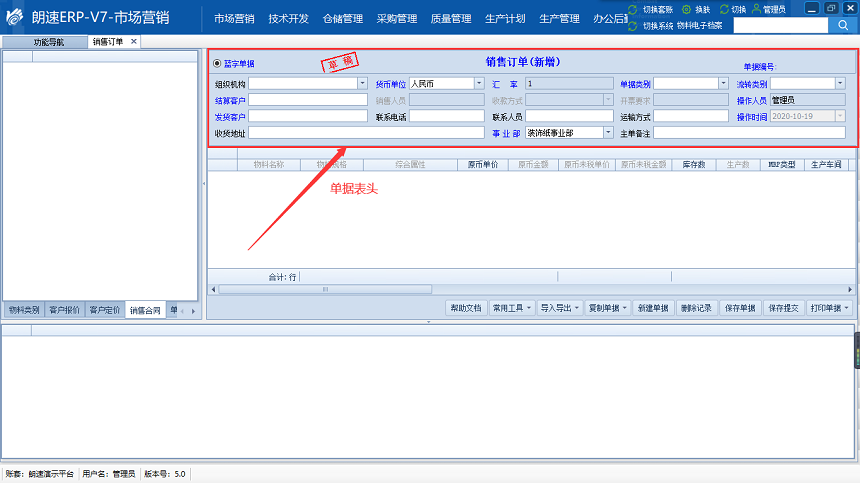
Task: Select the 蓝字单据 radio button
Action: click(x=217, y=64)
